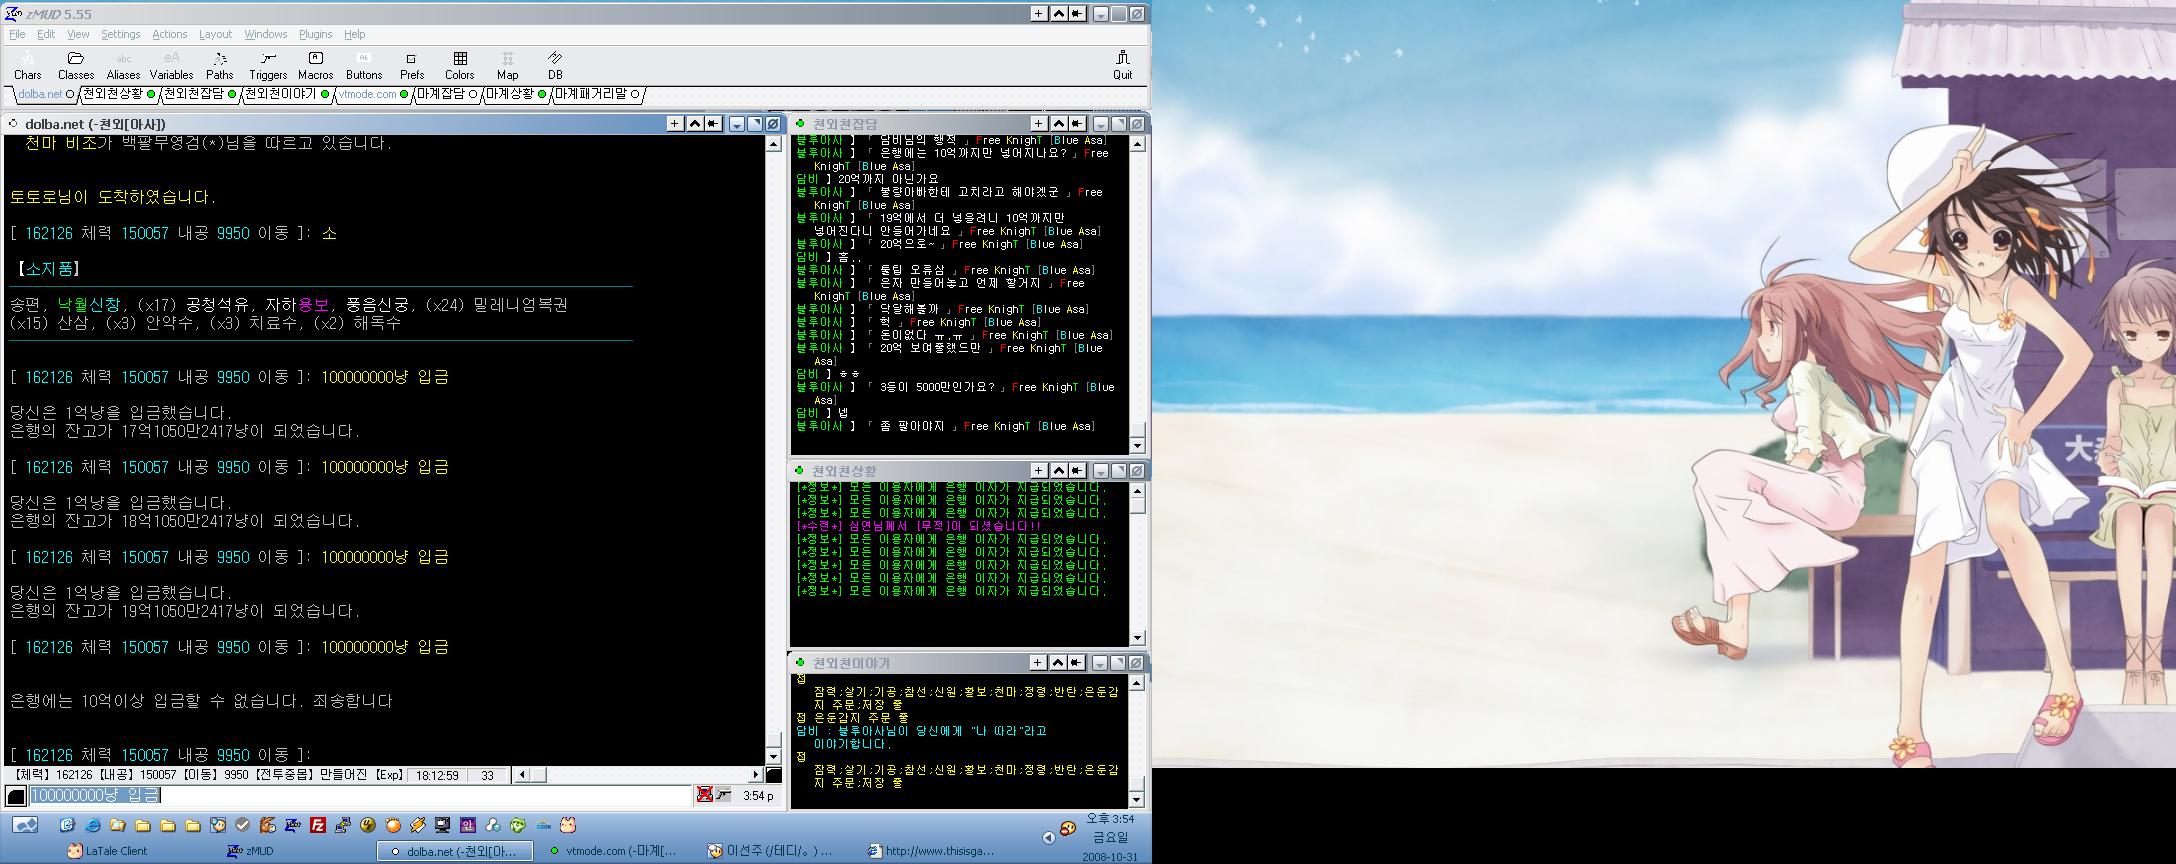The image size is (2176, 864).
Task: Open the Colors settings icon
Action: [x=459, y=66]
